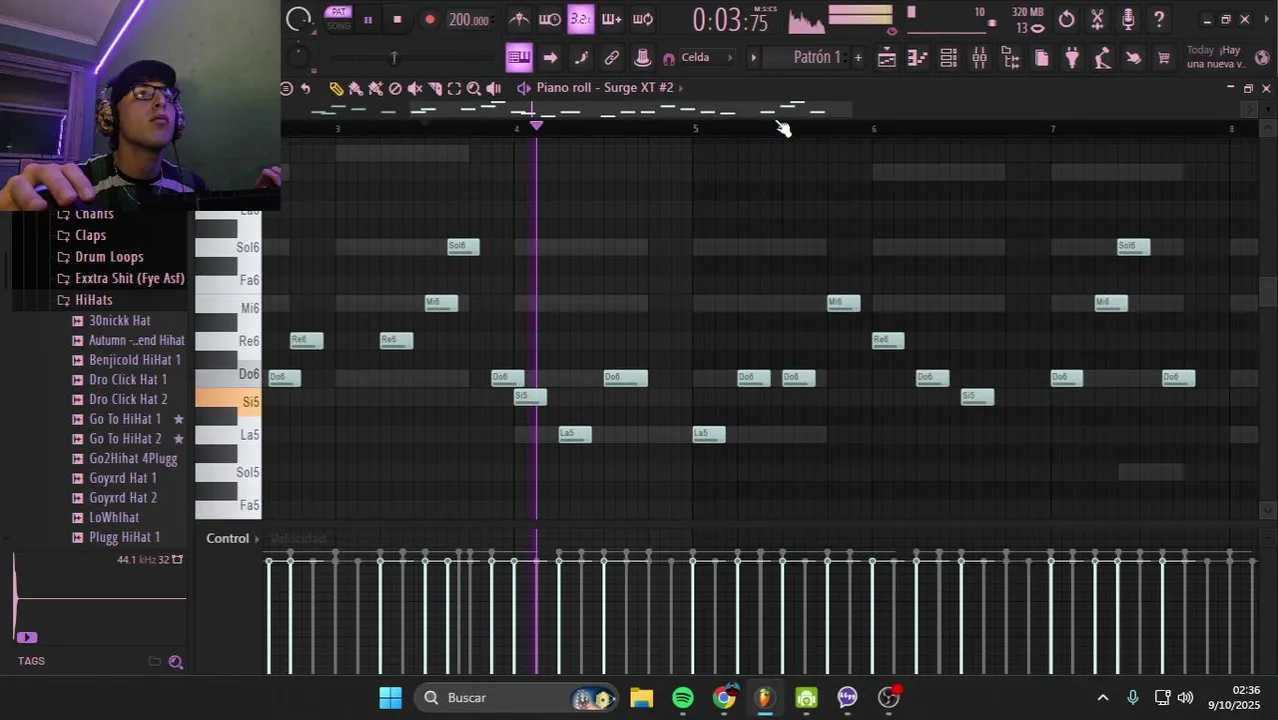The width and height of the screenshot is (1278, 720).
Task: Open the shopping cart content library icon
Action: (1164, 58)
